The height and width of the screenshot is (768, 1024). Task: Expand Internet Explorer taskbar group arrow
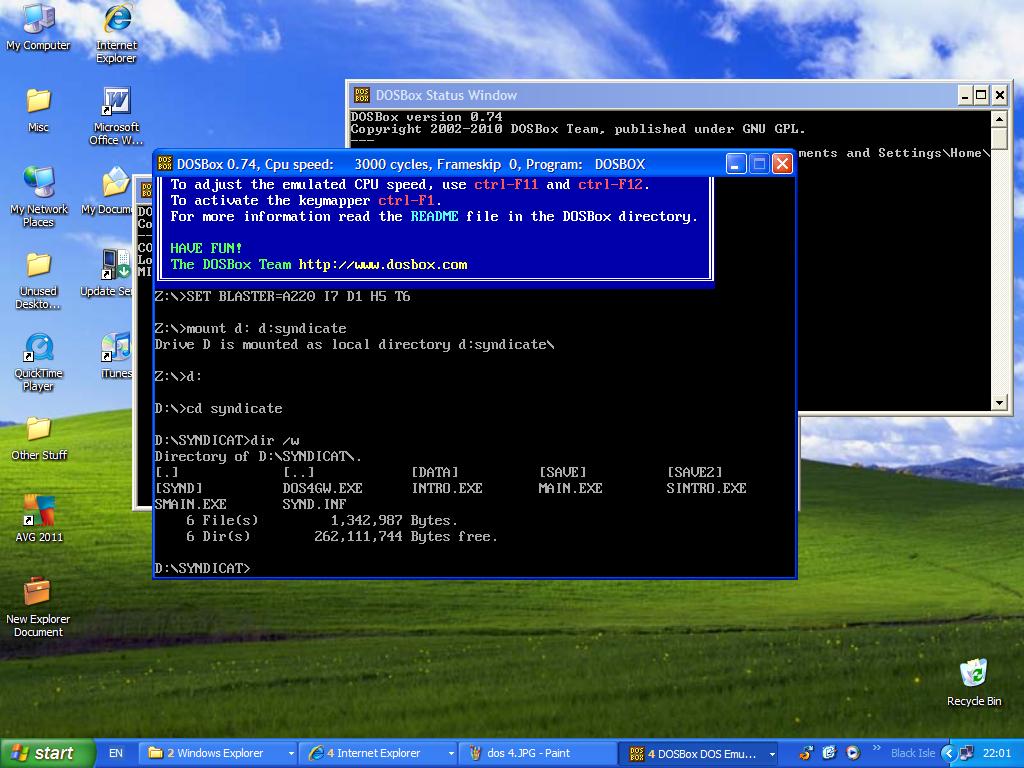[x=451, y=754]
